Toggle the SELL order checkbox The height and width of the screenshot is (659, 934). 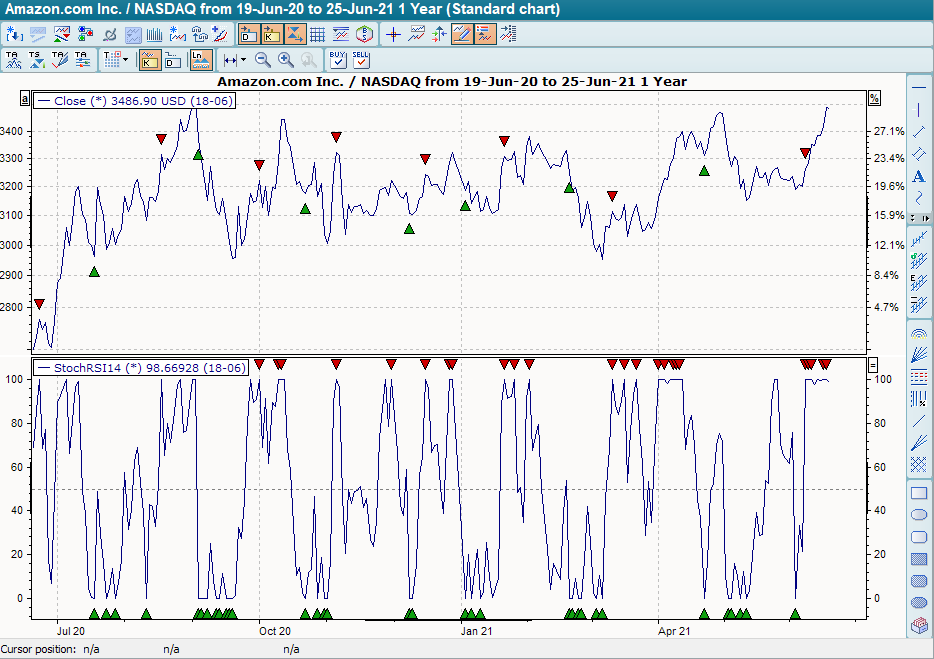(x=360, y=60)
